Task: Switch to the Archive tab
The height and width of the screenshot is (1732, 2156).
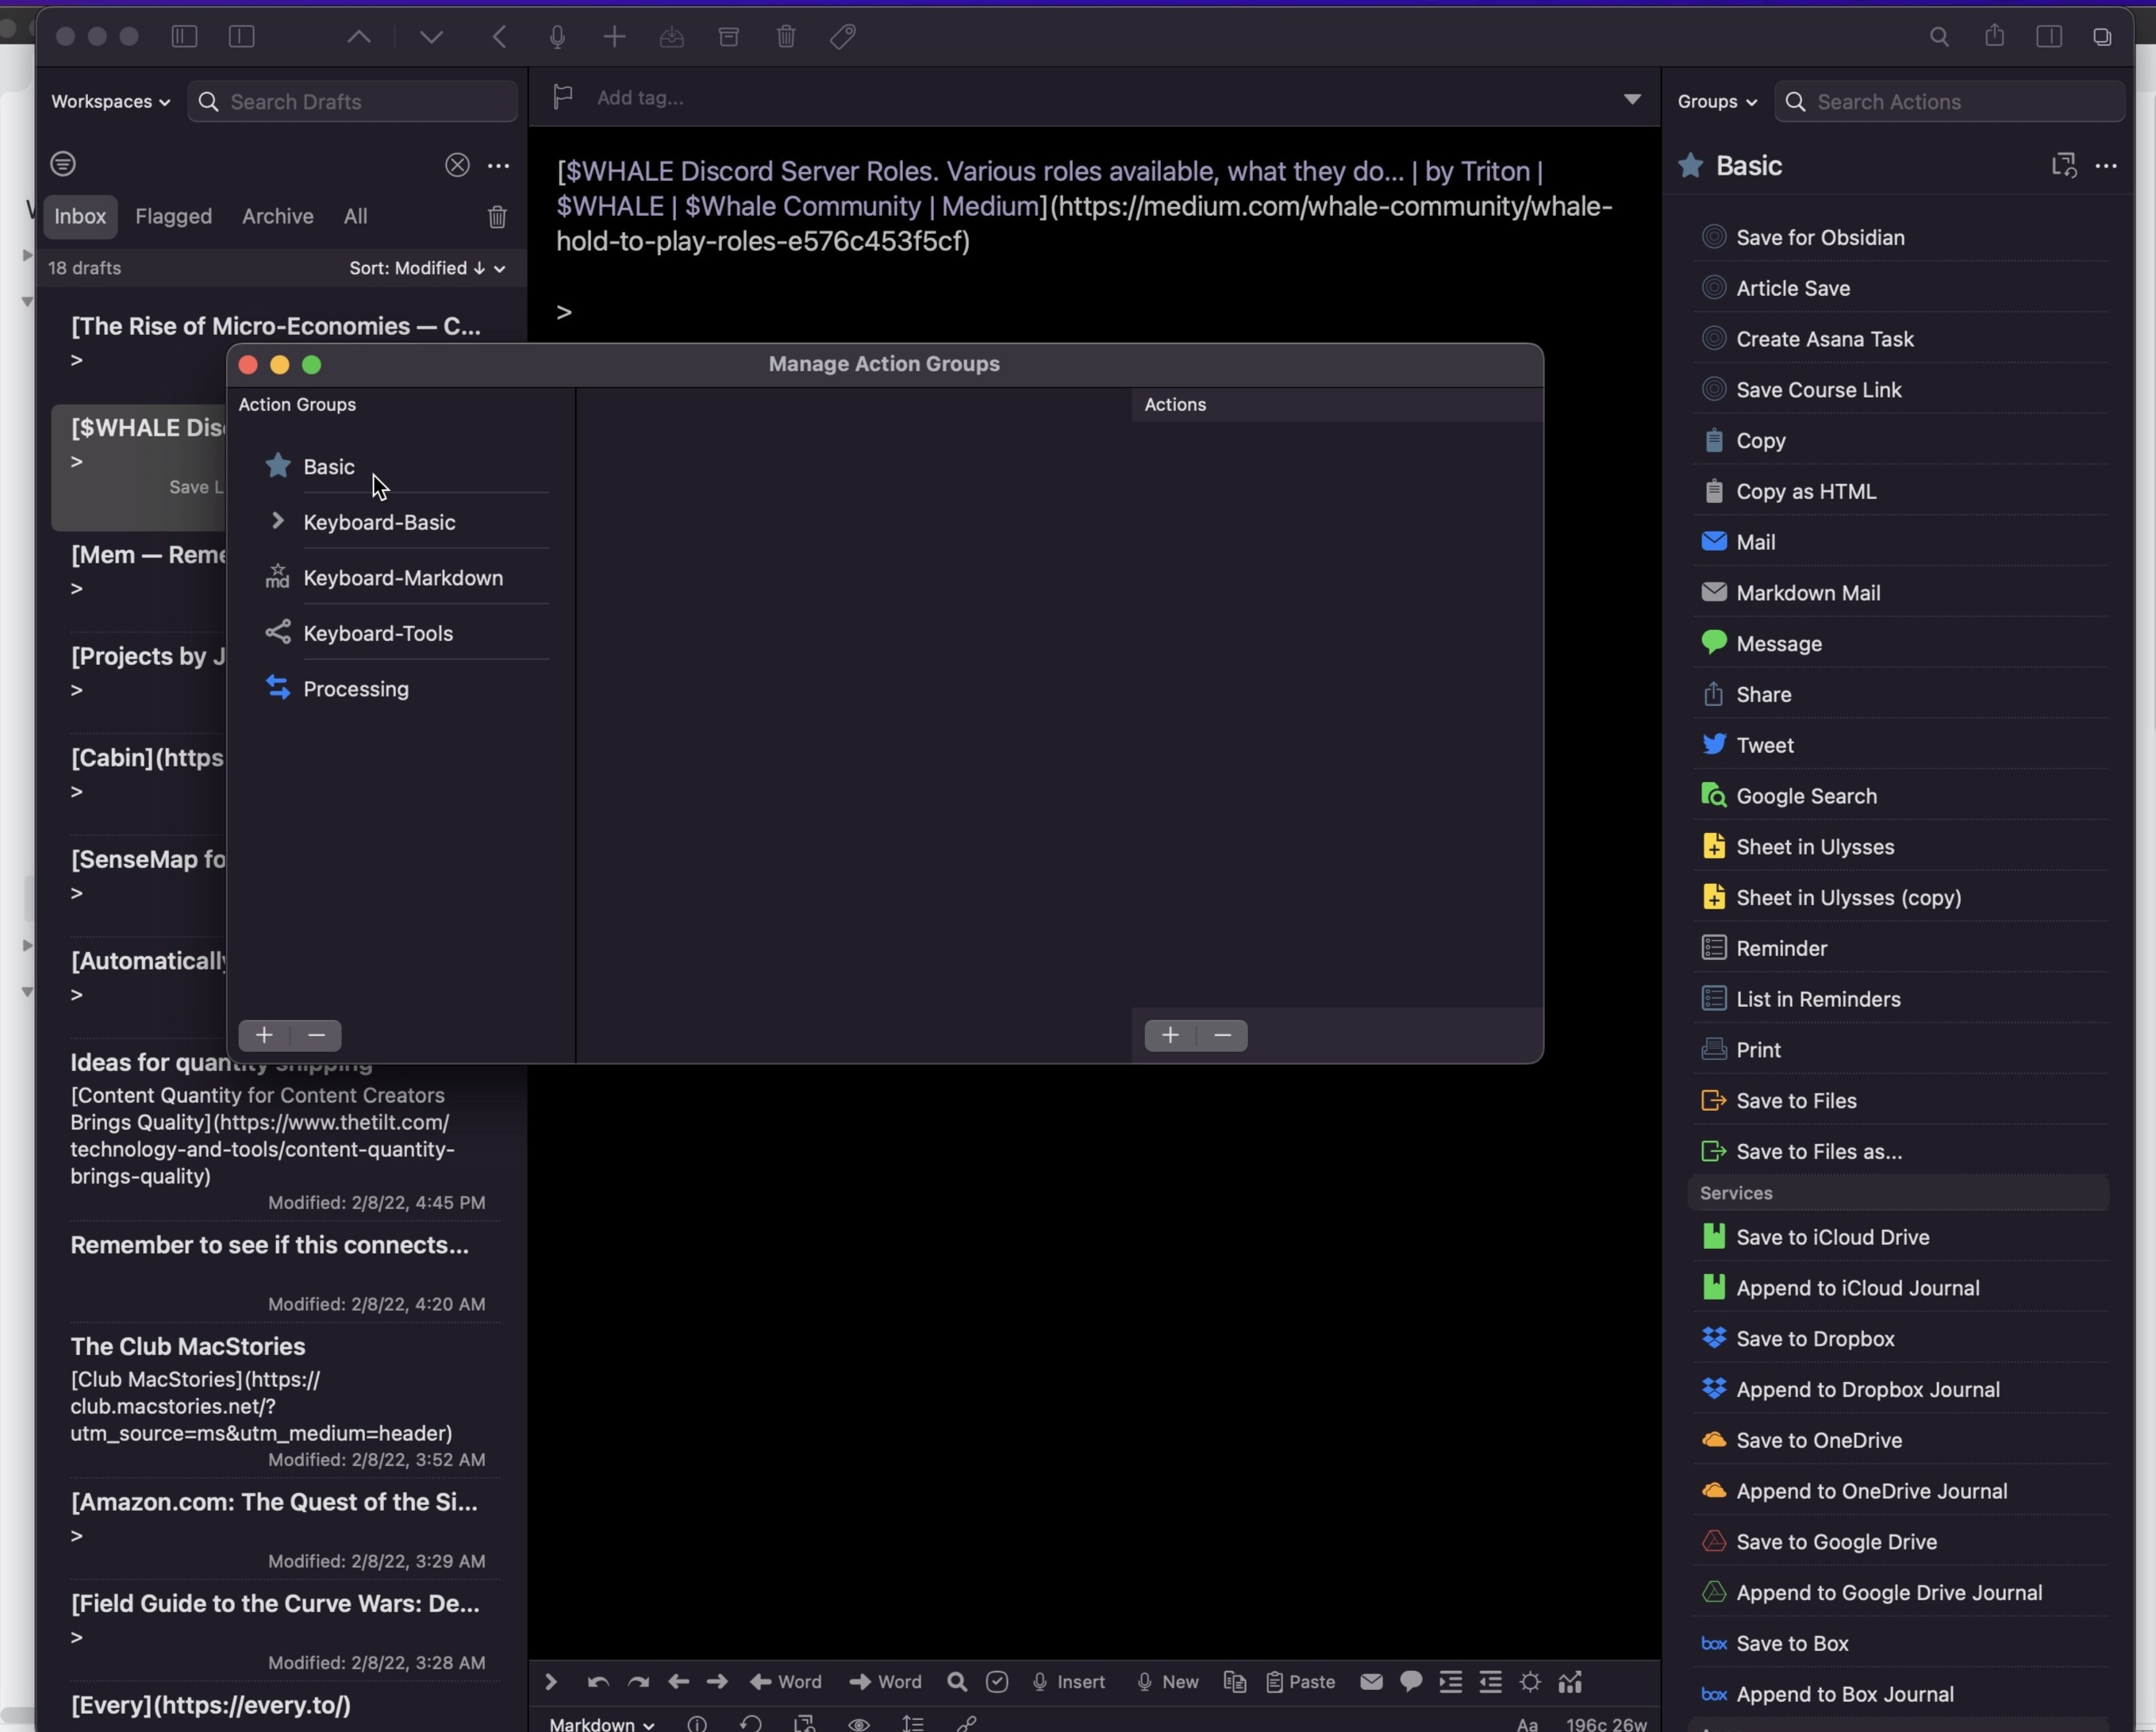Action: 278,216
